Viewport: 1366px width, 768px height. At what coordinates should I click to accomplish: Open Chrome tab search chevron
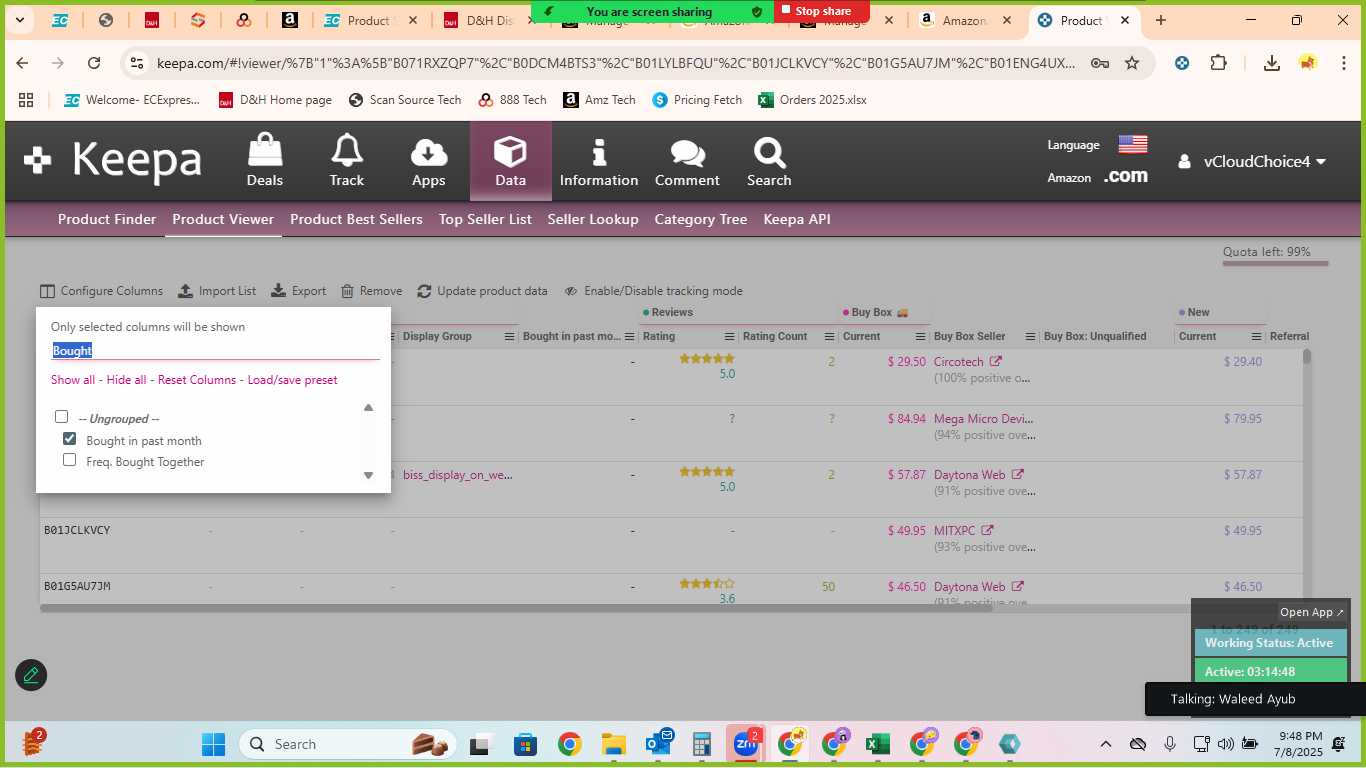coord(19,20)
